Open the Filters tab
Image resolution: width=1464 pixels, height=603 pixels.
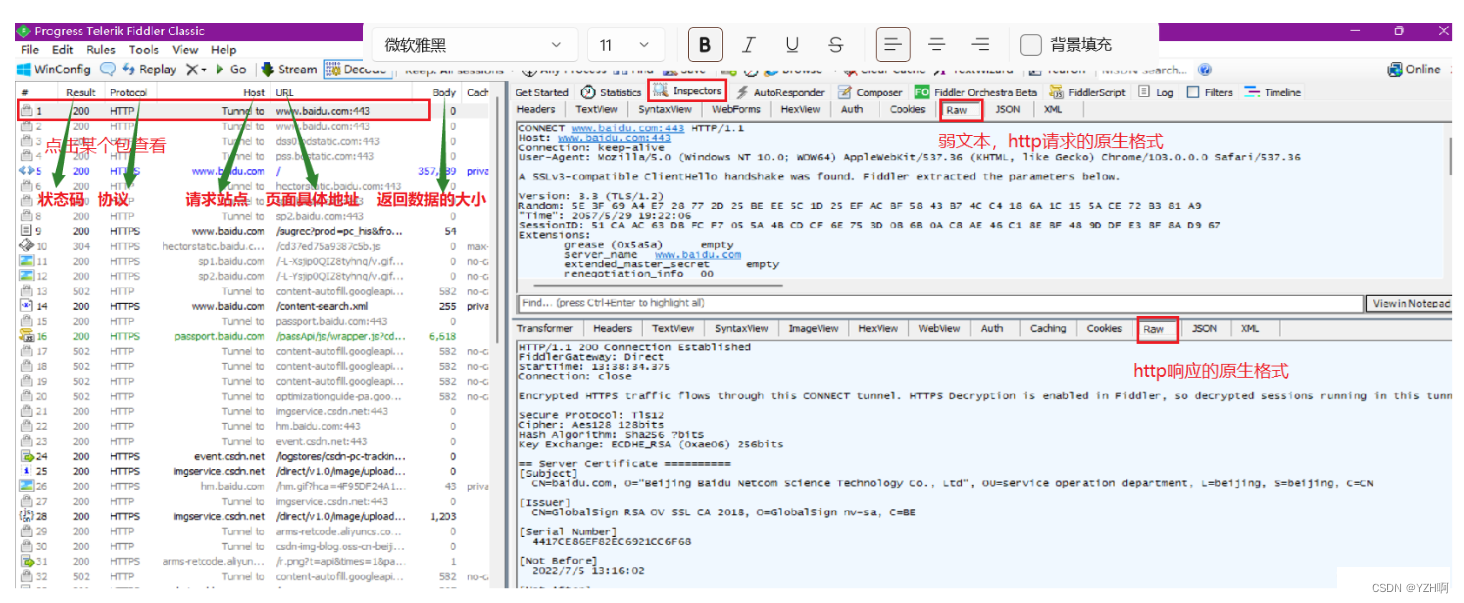1210,92
